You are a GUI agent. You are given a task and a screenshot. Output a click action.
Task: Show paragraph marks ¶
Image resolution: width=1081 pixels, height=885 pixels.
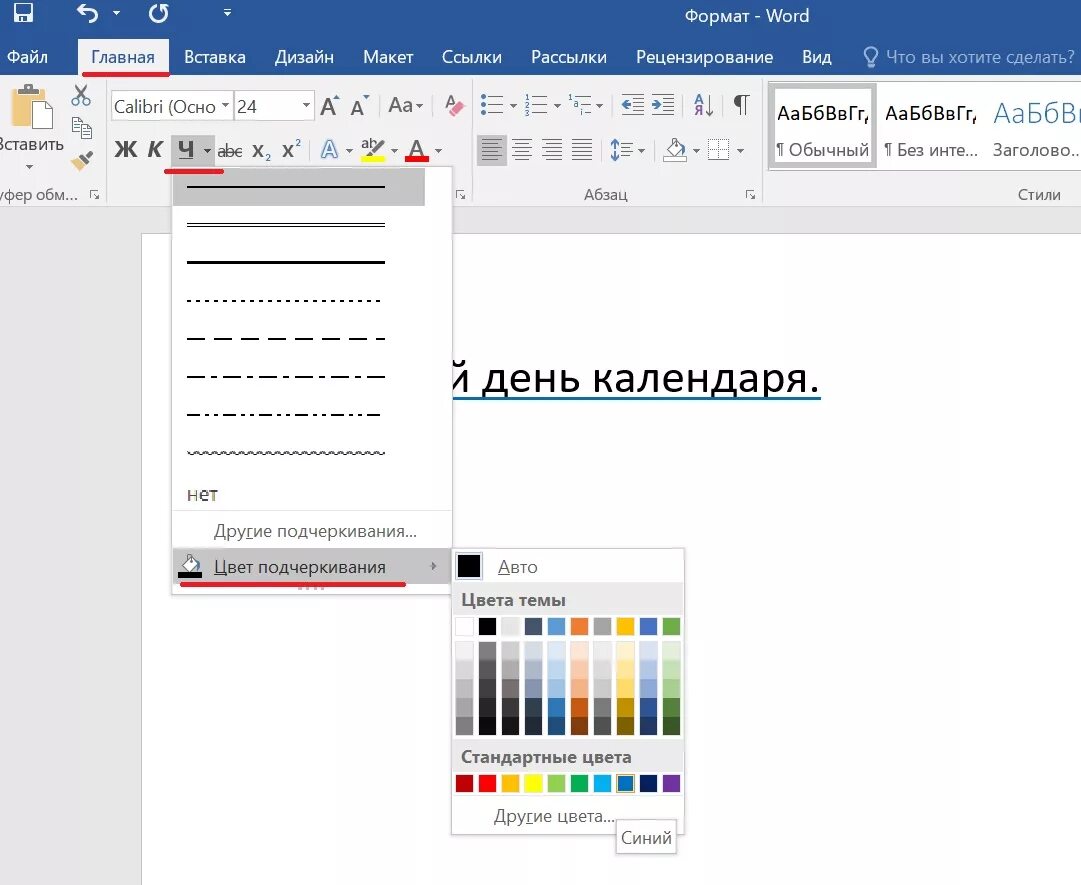click(x=741, y=105)
